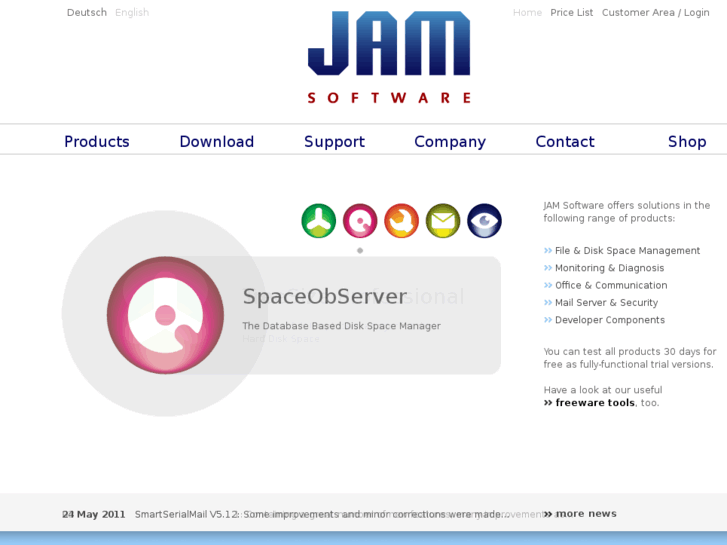
Task: Click the dark blue eye product icon
Action: tap(485, 221)
